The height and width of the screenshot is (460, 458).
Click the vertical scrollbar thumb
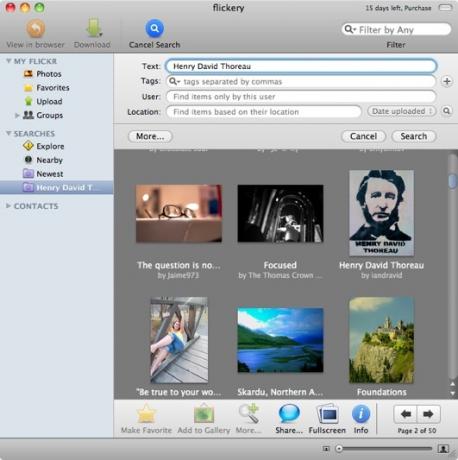click(452, 181)
